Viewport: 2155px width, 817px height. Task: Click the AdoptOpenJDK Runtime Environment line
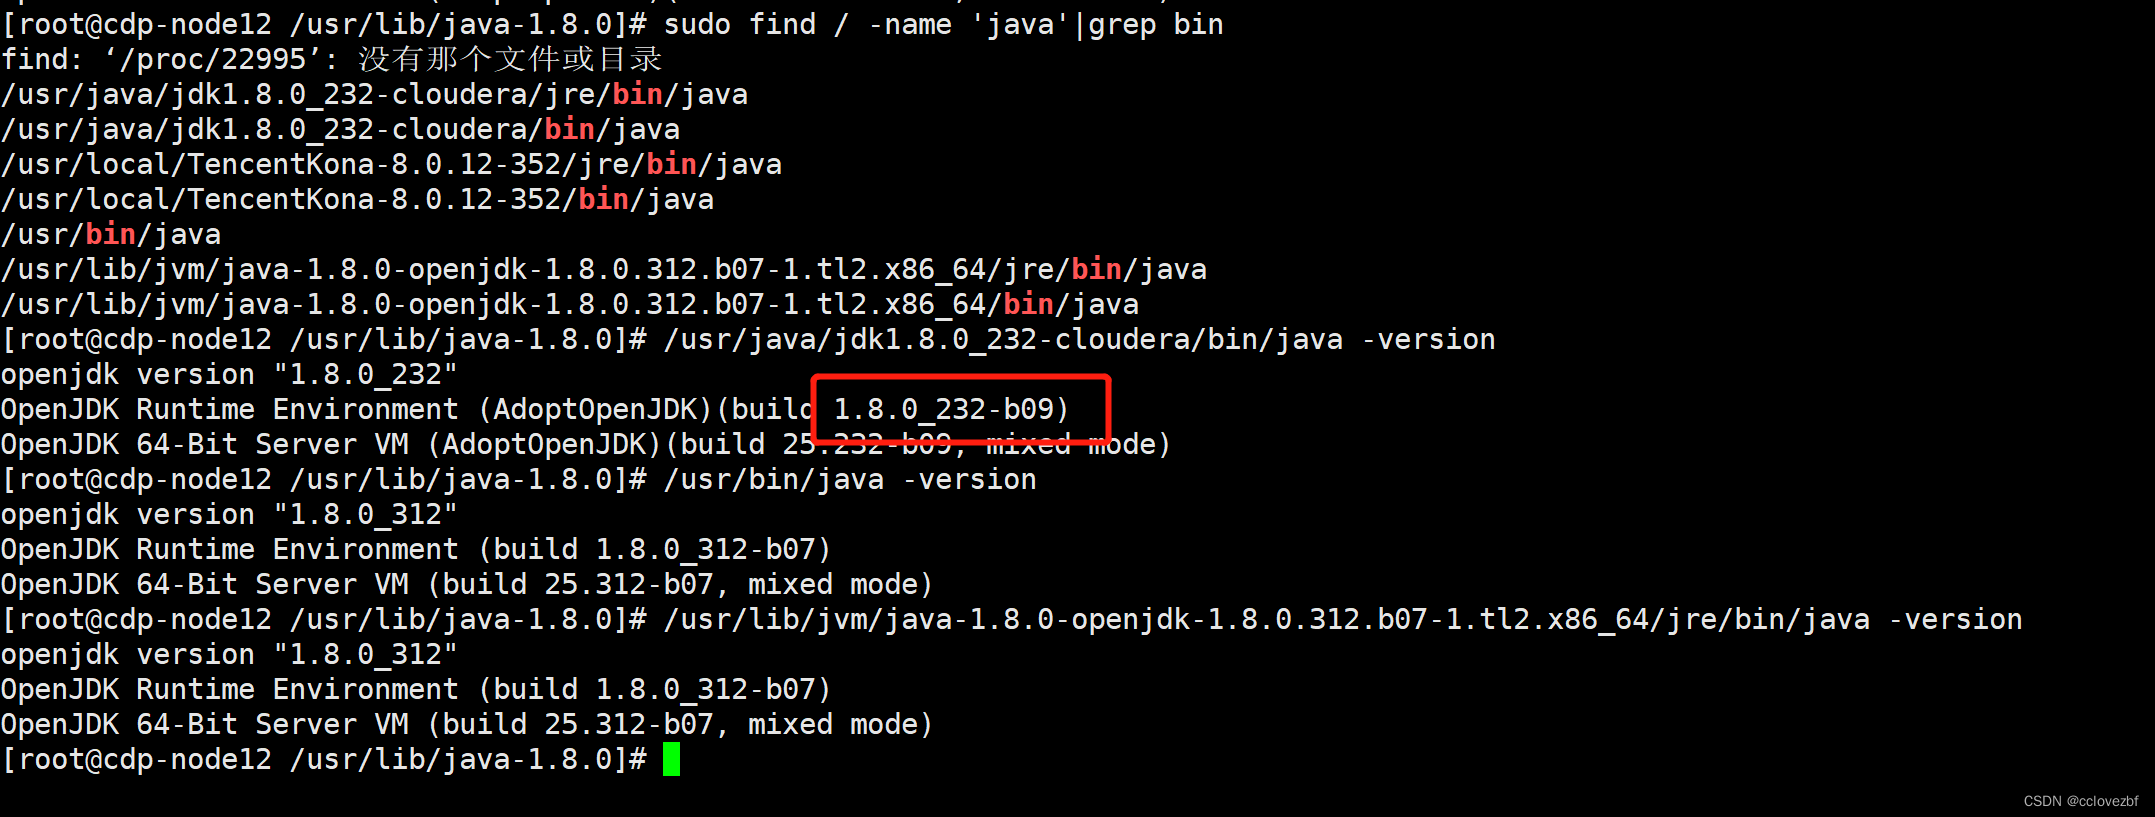pyautogui.click(x=534, y=409)
